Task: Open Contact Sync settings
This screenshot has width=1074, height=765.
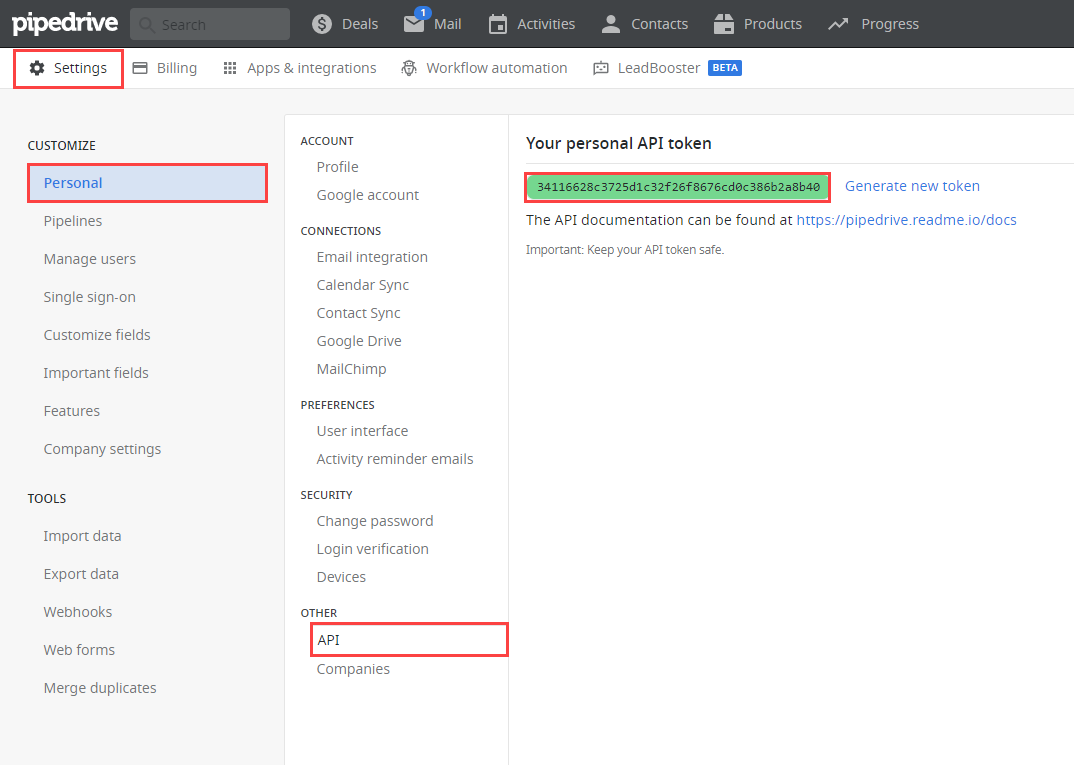Action: point(358,314)
